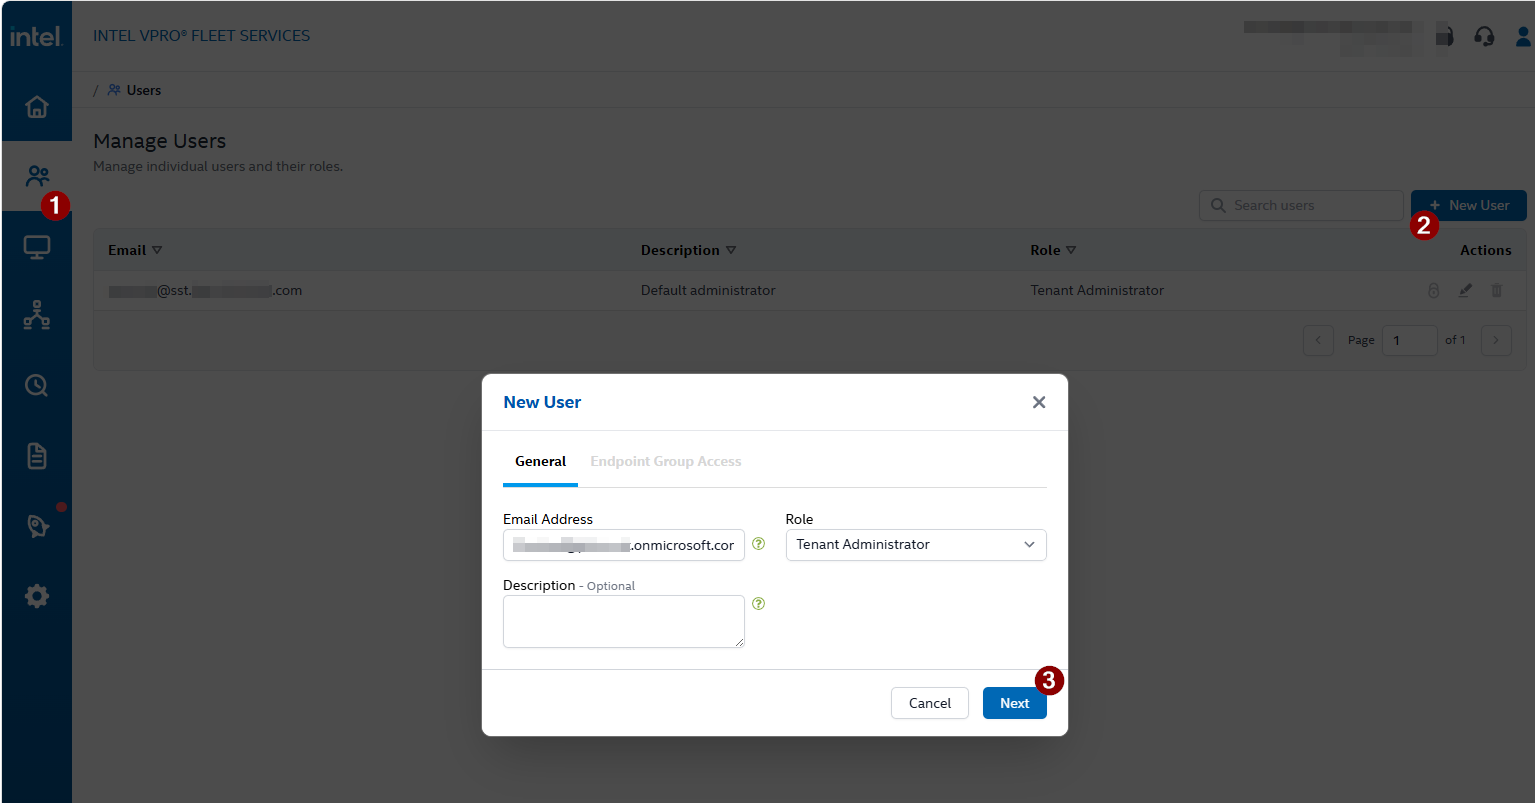The width and height of the screenshot is (1535, 803).
Task: Open the Home icon in sidebar
Action: click(x=37, y=106)
